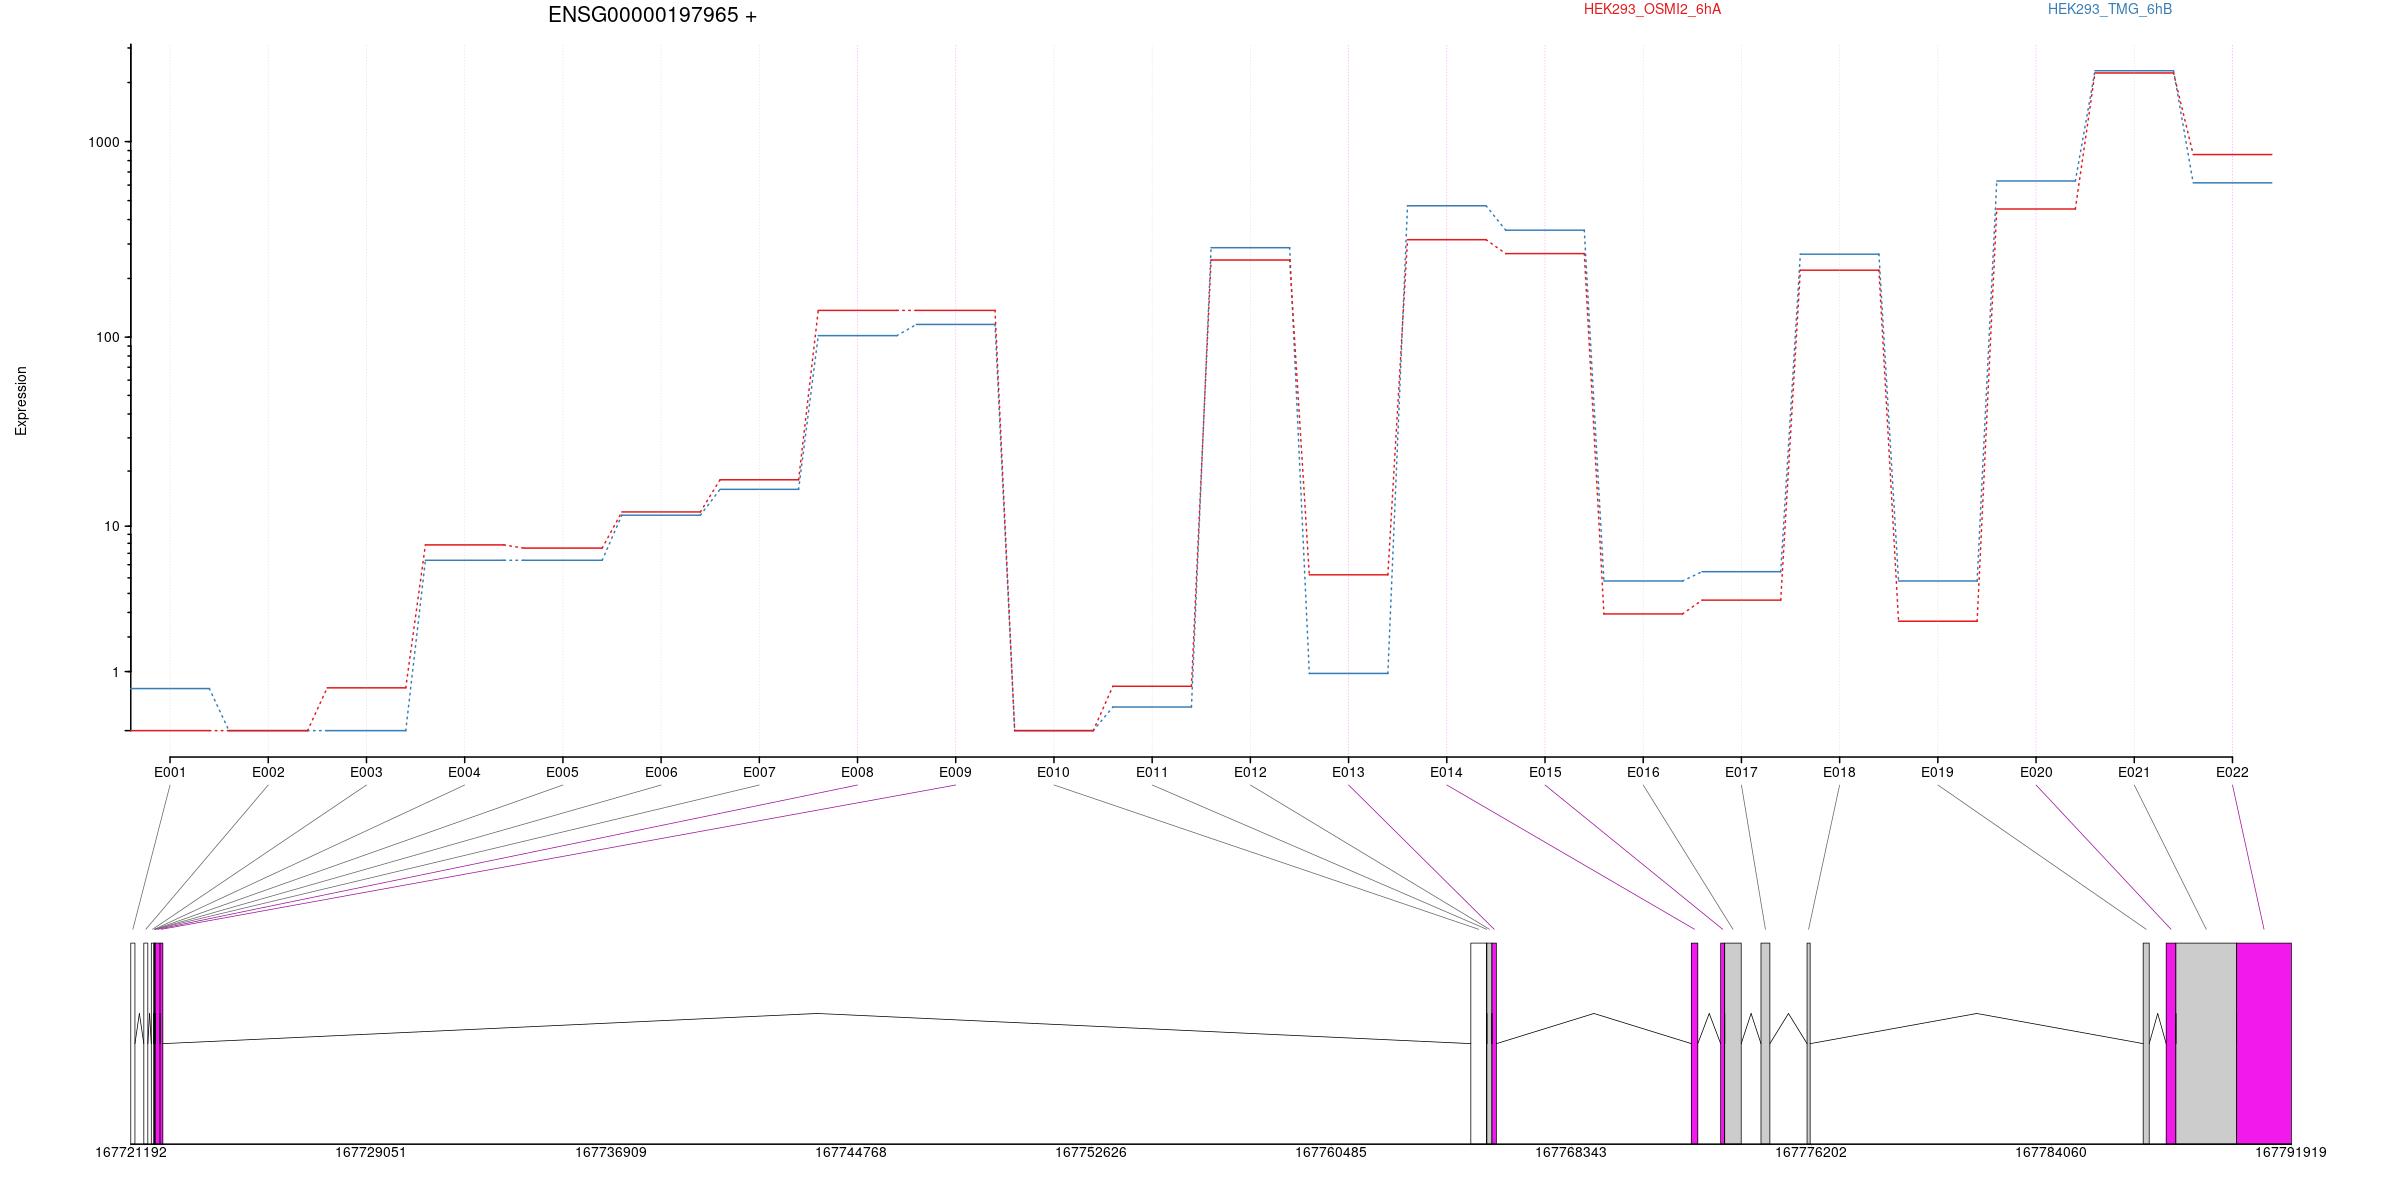Click genomic coordinate 167776202
The height and width of the screenshot is (1200, 2400).
click(x=1811, y=1152)
